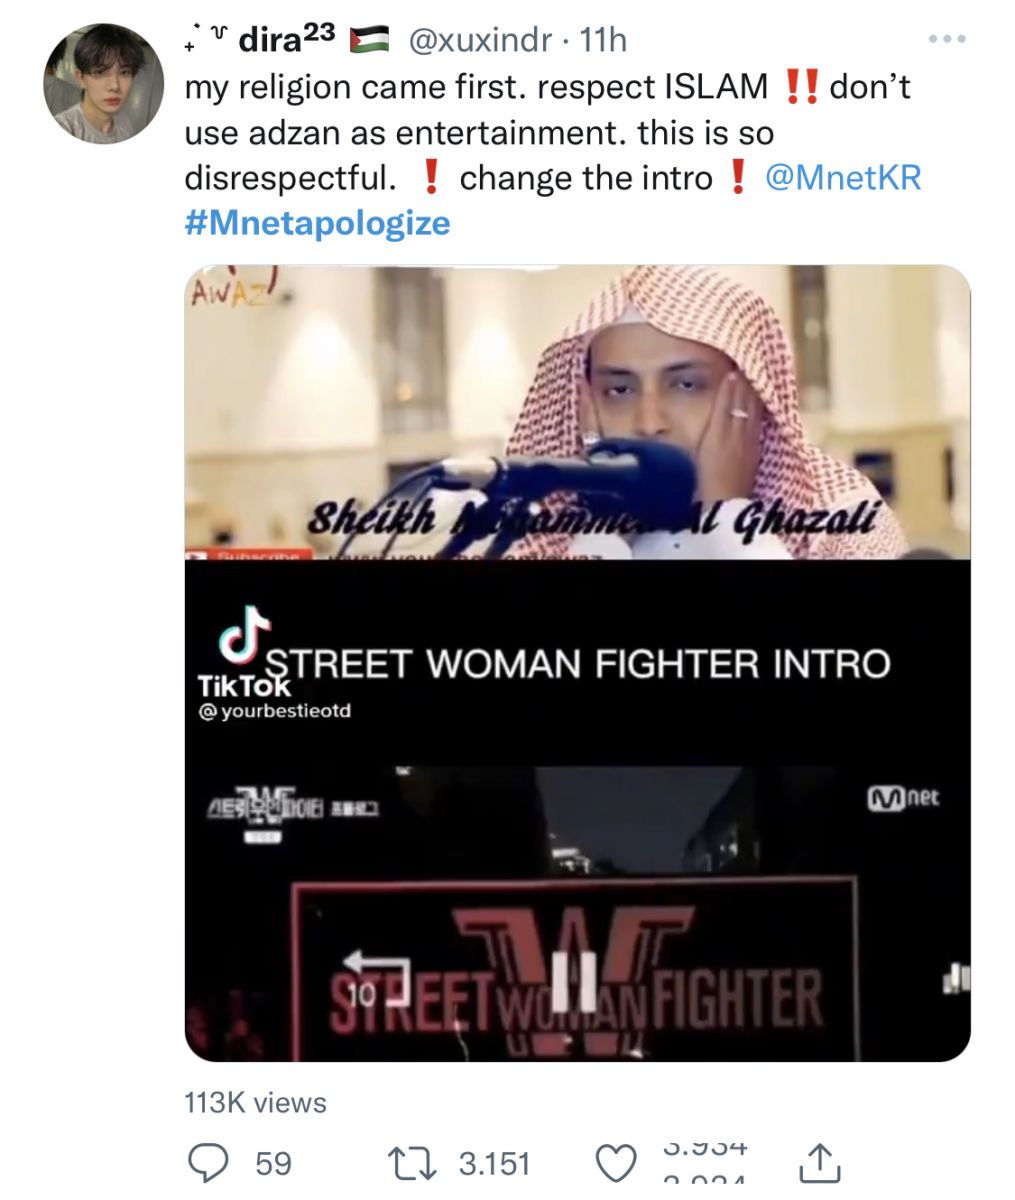
Task: Pause the video with pause button
Action: point(578,979)
